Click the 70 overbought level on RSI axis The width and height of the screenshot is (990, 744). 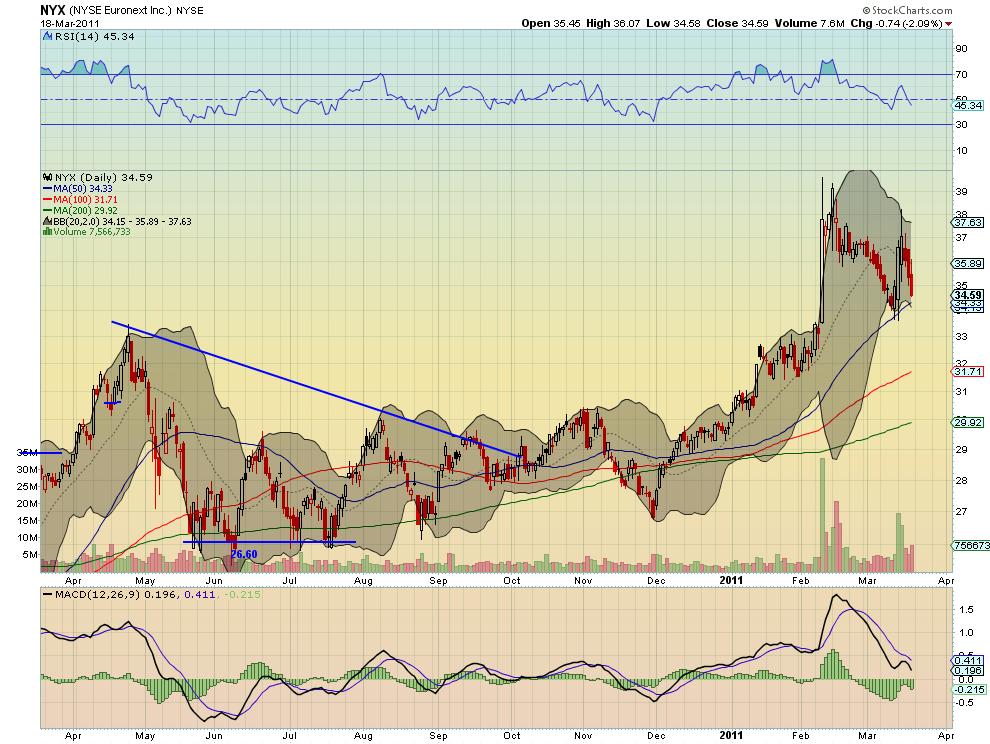coord(961,75)
